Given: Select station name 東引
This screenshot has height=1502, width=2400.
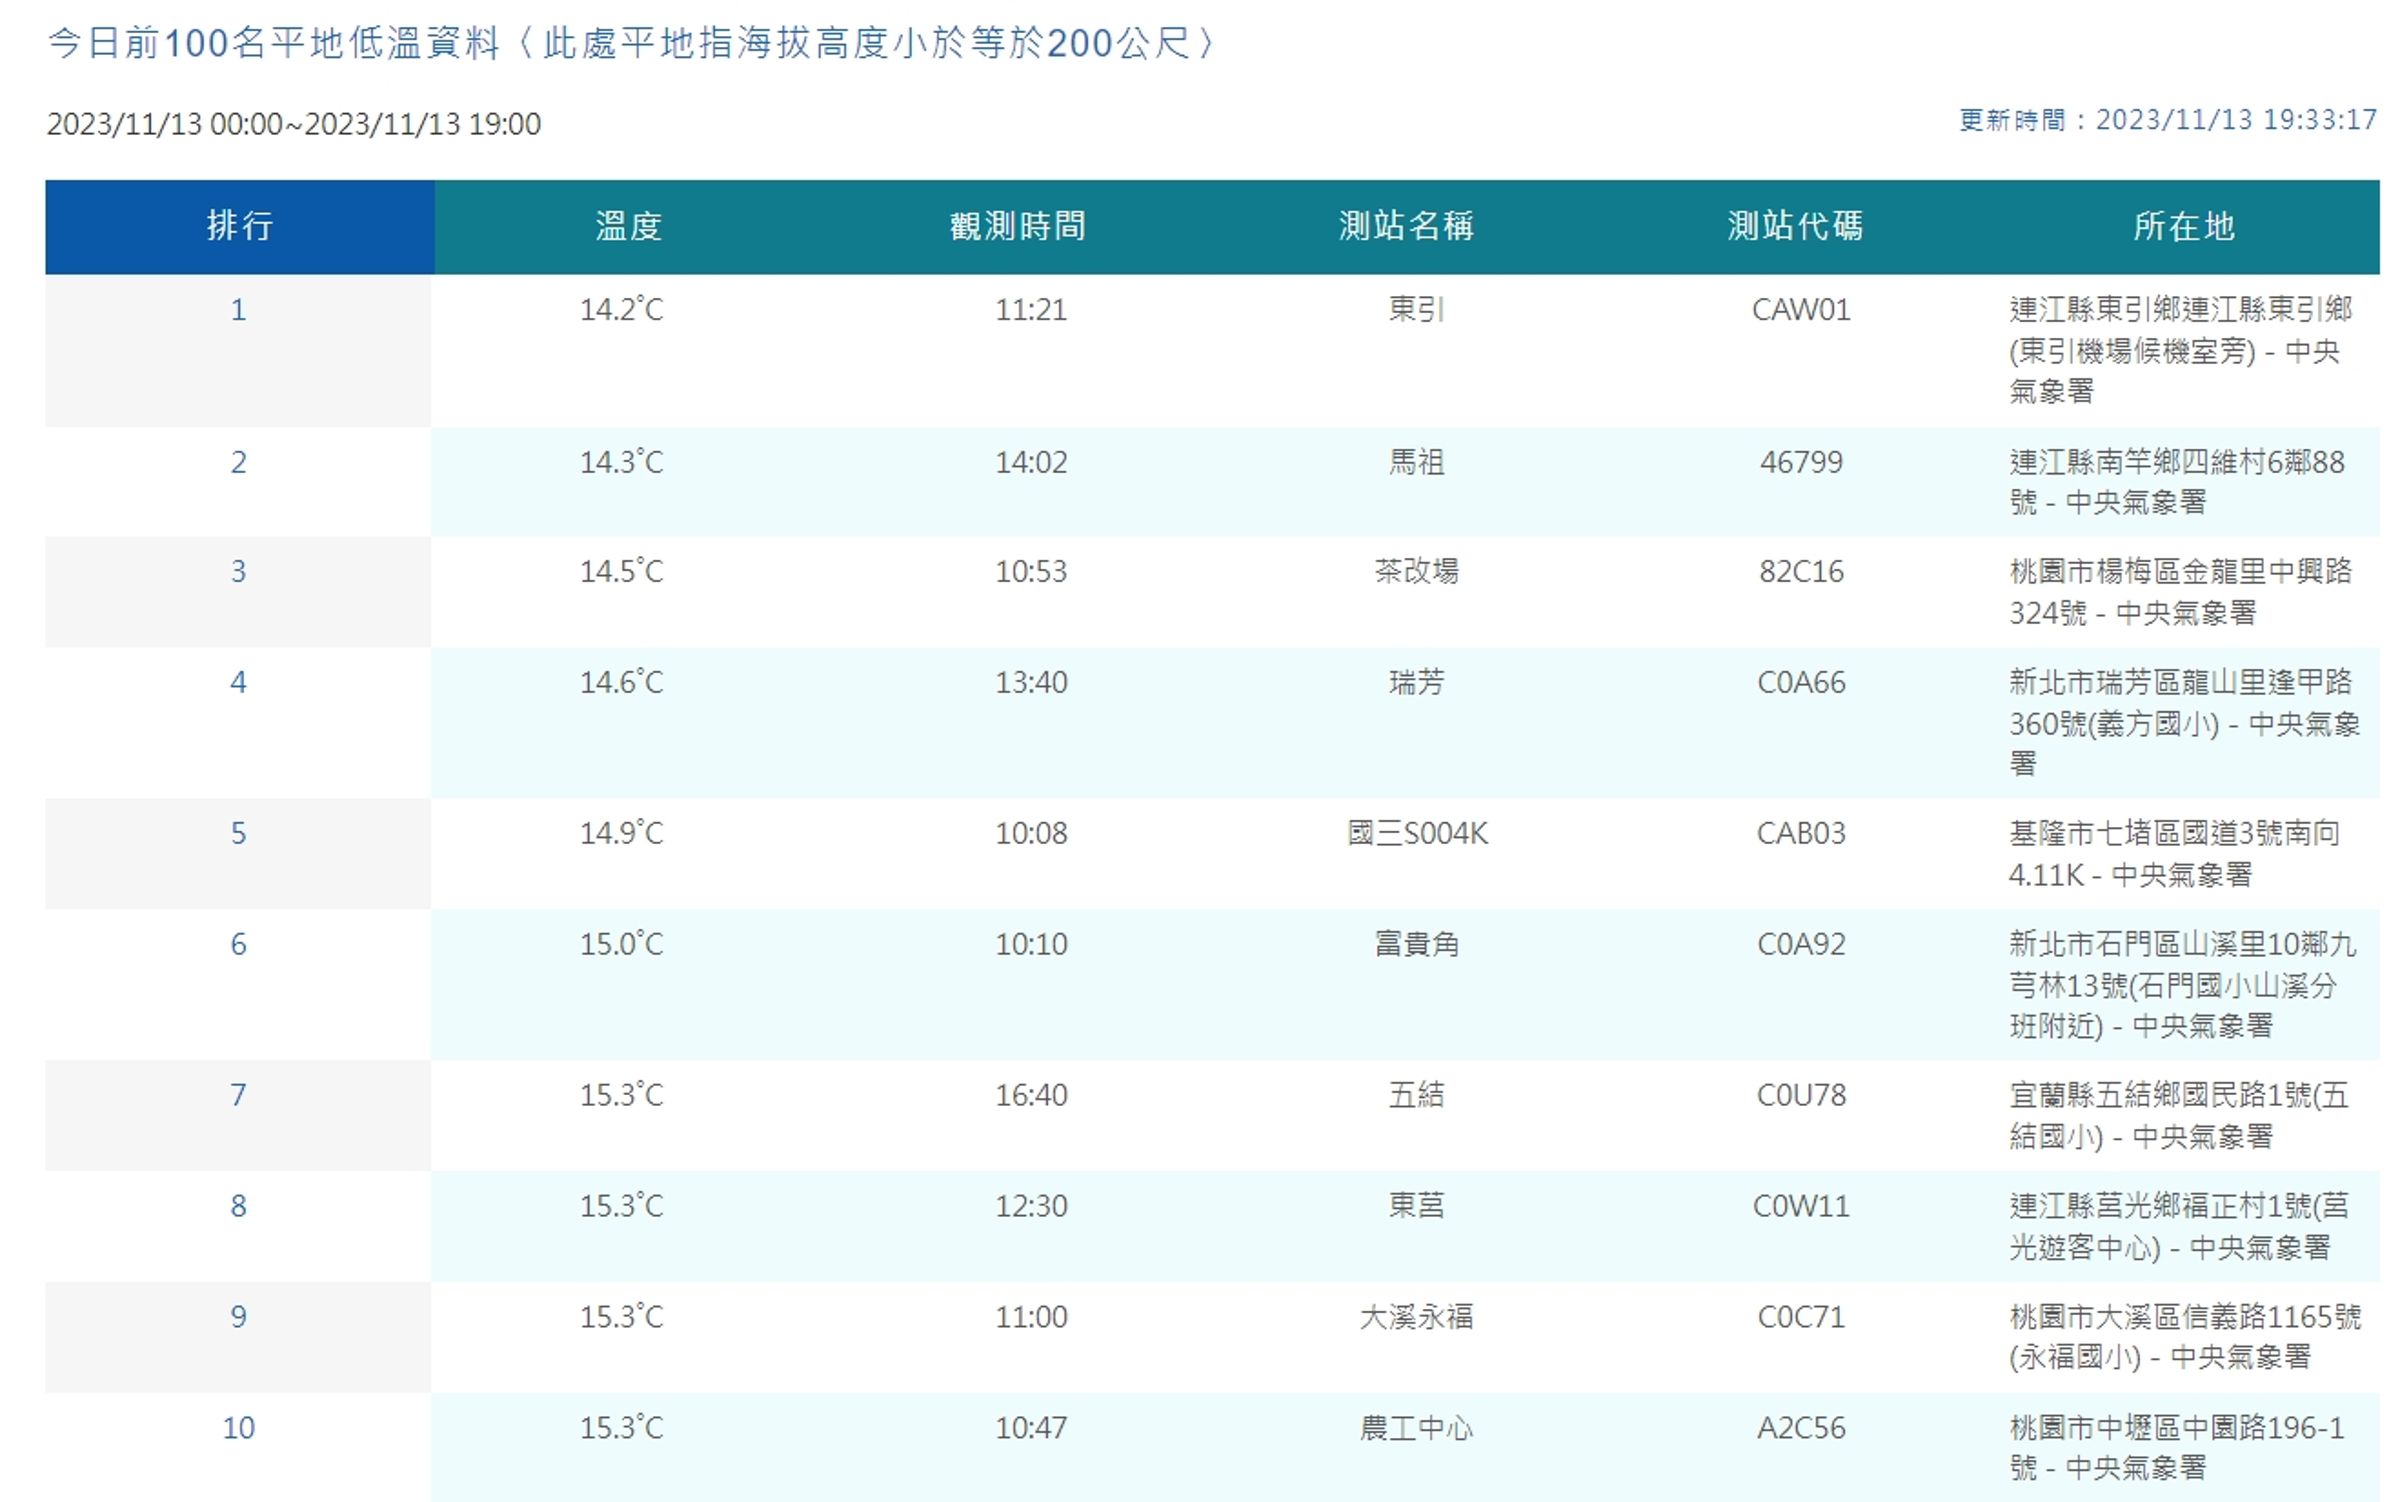Looking at the screenshot, I should click(1417, 310).
